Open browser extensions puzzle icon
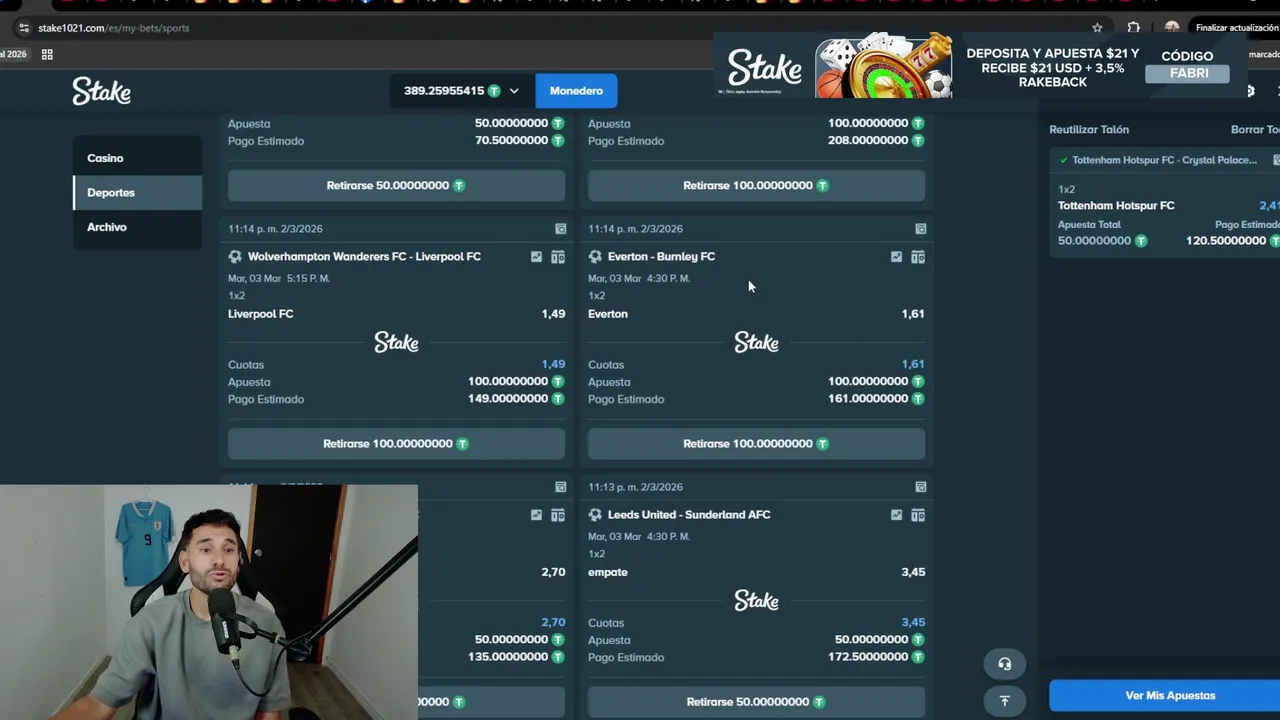 [x=1133, y=28]
